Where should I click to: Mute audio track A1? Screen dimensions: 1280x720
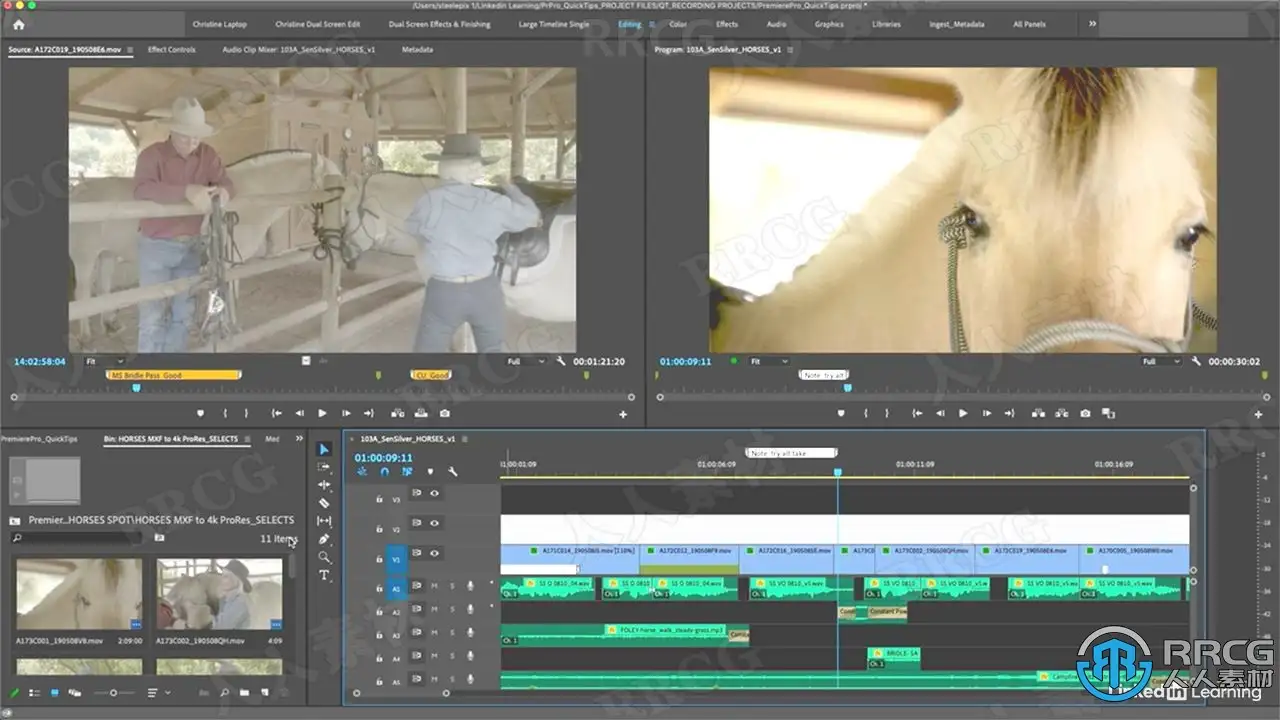coord(434,586)
